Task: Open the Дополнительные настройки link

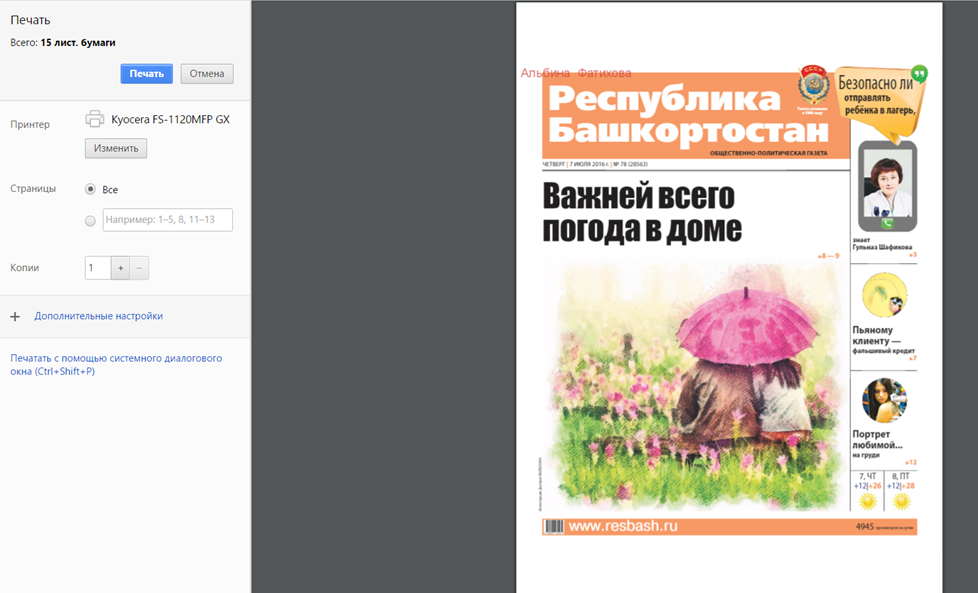Action: (99, 316)
